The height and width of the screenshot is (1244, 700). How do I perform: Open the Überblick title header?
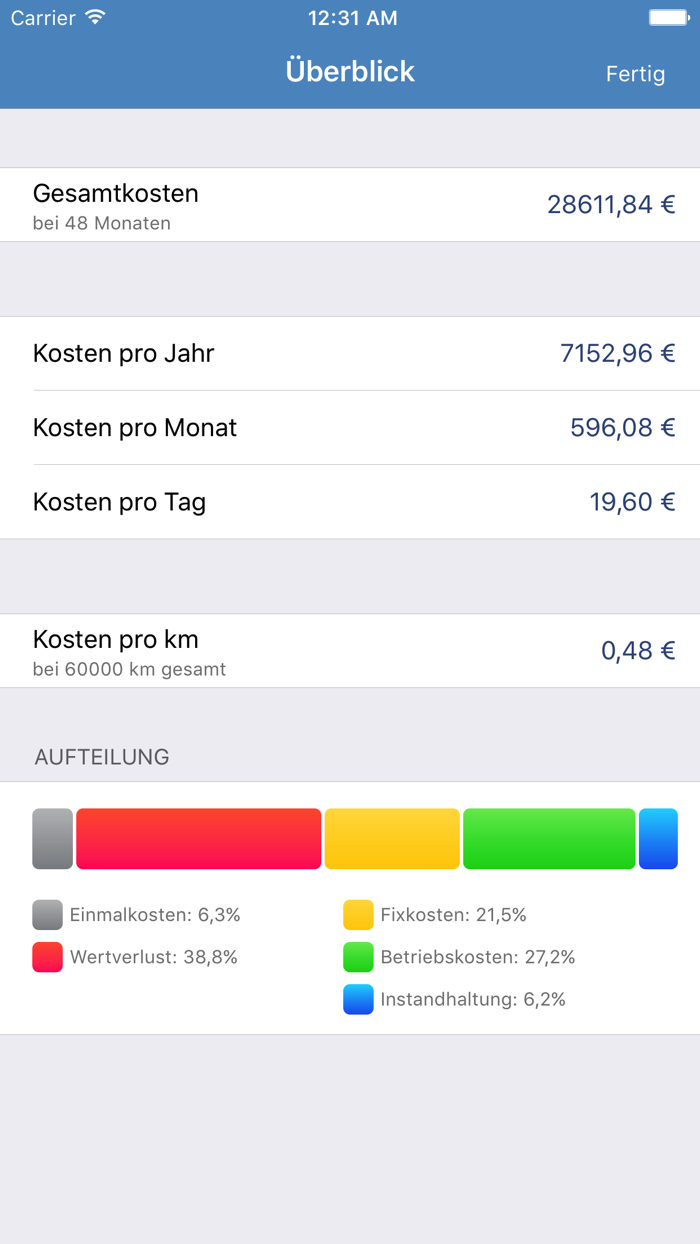(350, 71)
